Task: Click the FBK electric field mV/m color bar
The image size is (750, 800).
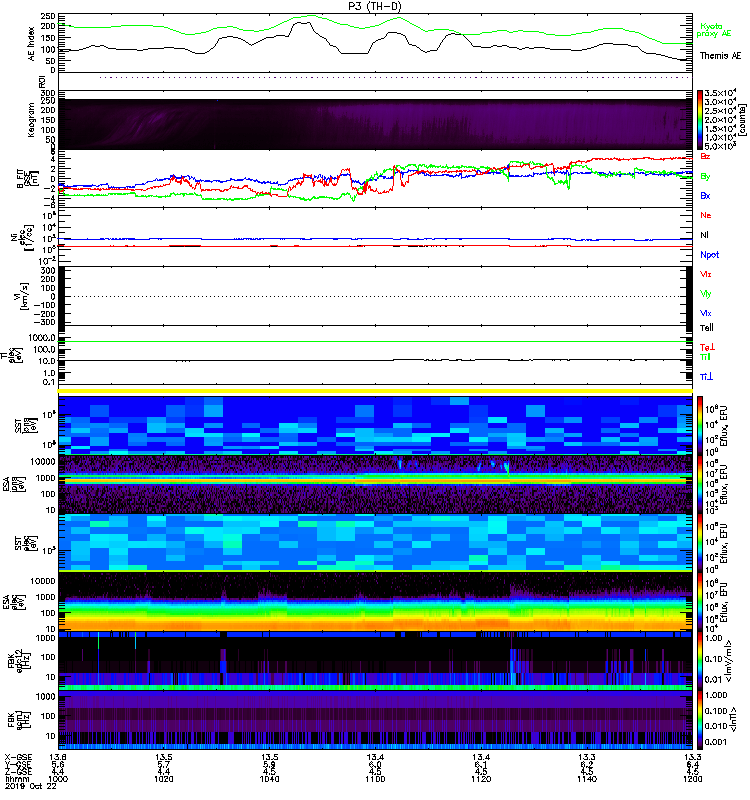Action: [700, 661]
